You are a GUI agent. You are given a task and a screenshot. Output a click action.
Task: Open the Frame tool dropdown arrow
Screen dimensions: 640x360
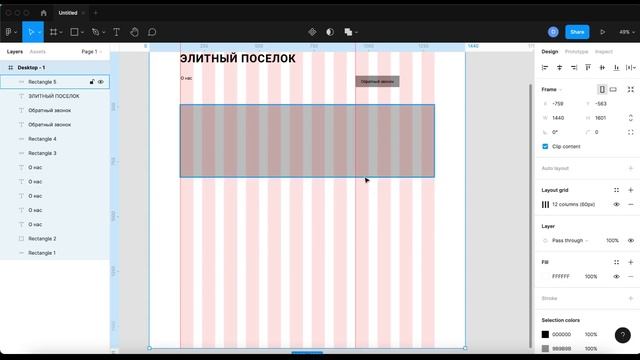pos(61,32)
